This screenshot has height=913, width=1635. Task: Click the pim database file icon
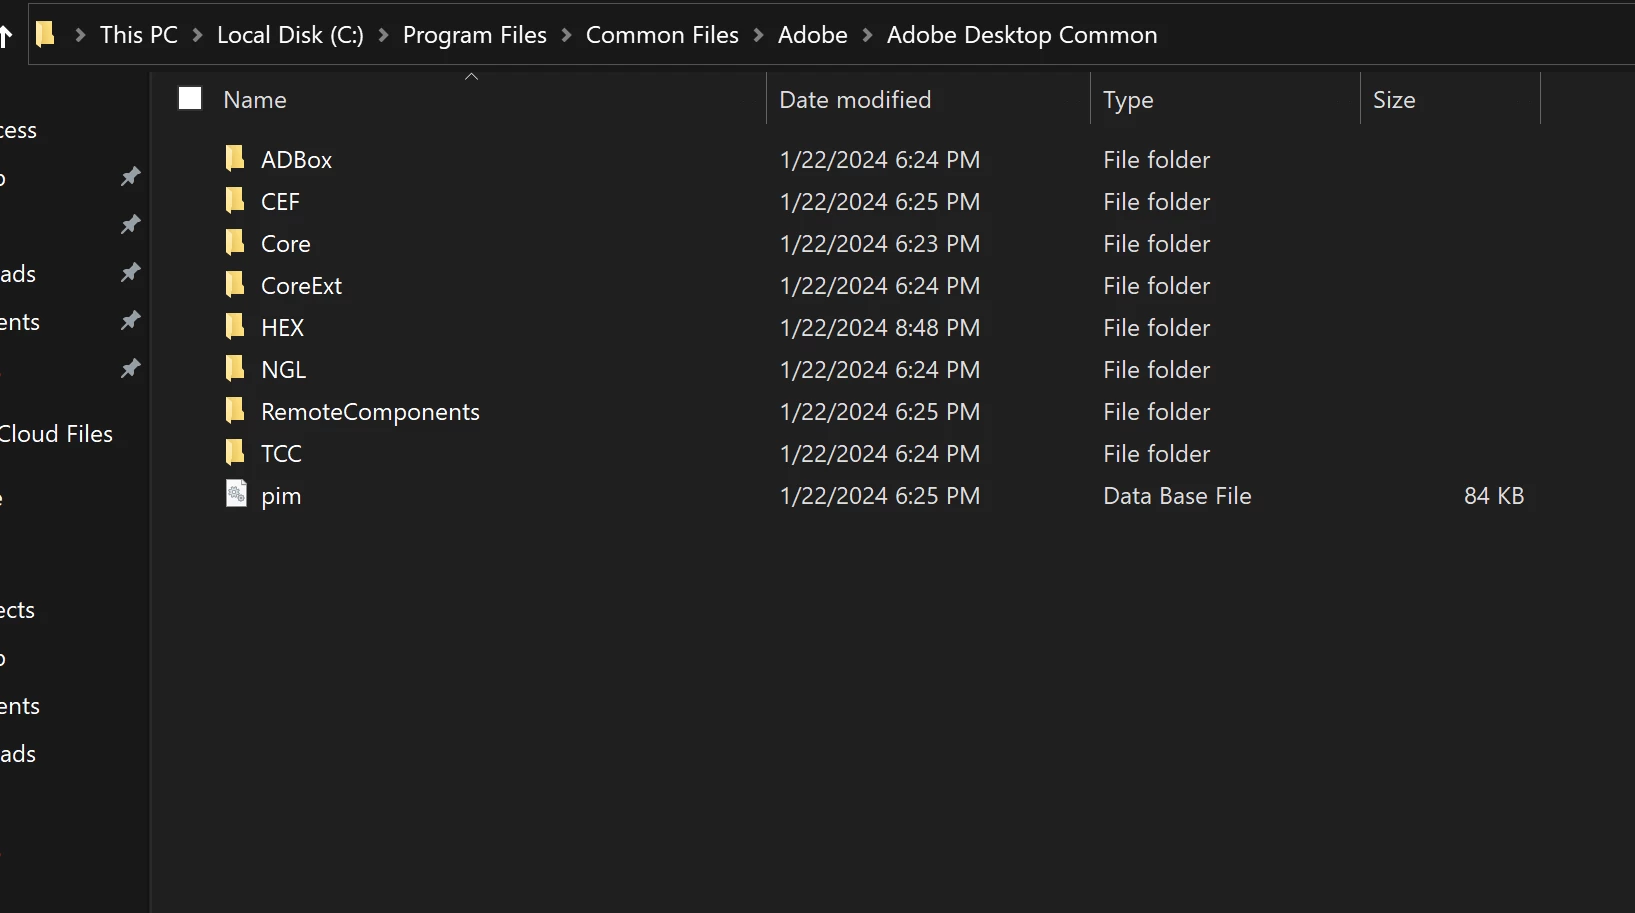[x=236, y=495]
